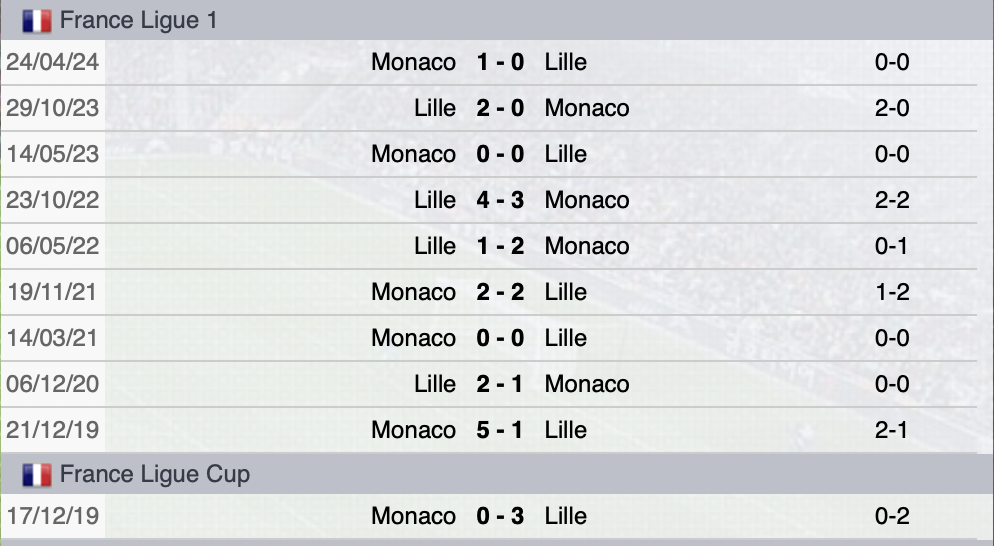
Task: Select the 24/04/24 Monaco 1 - 0 Lille score
Action: 500,62
